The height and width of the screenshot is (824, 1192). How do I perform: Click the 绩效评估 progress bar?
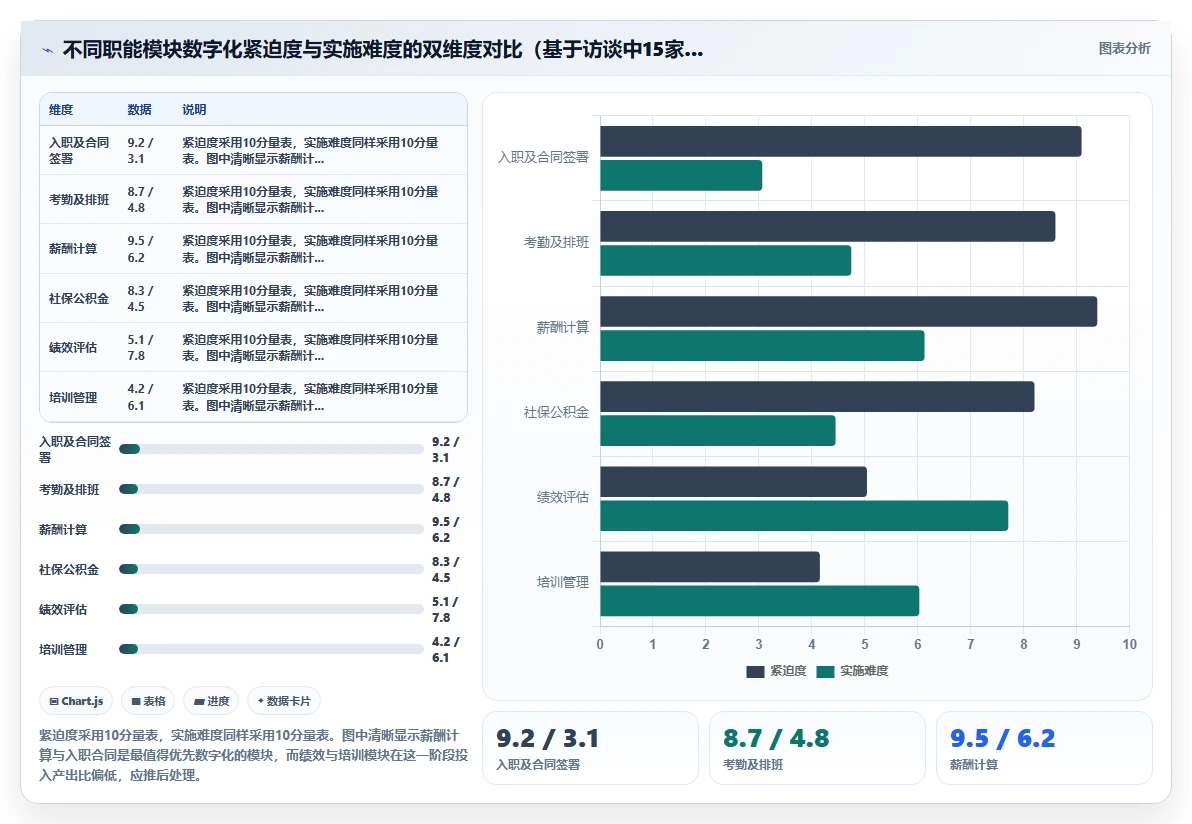click(x=271, y=609)
